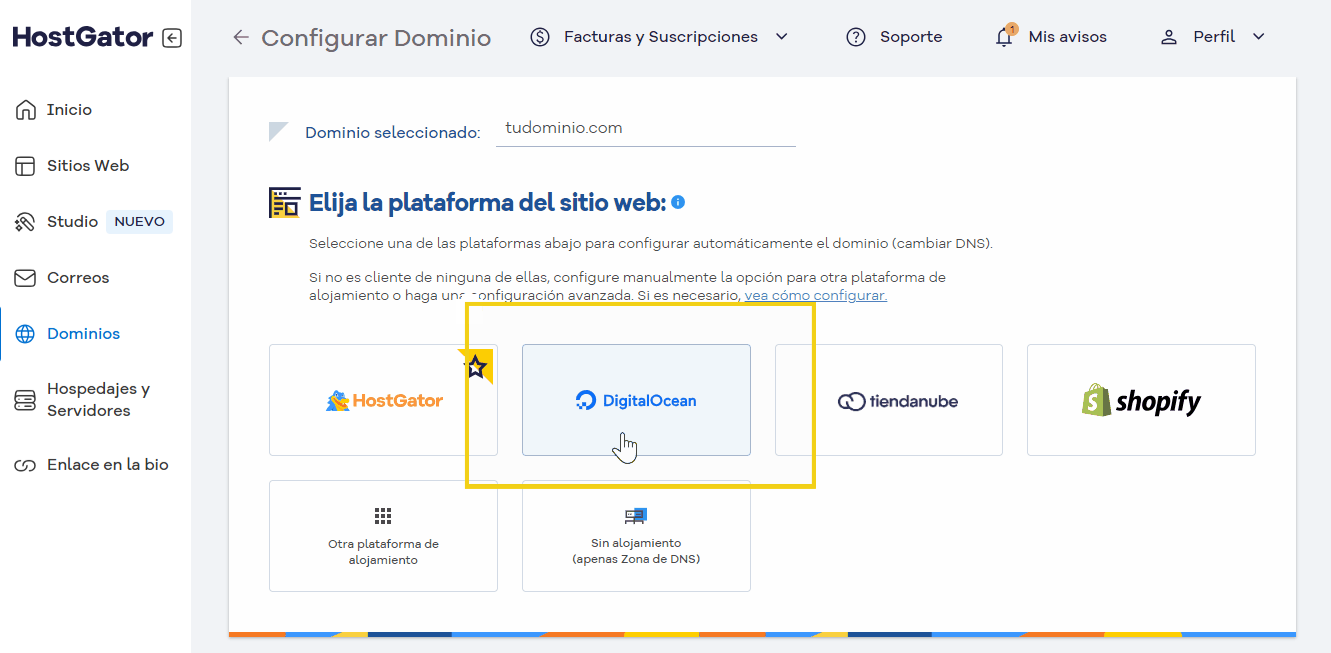
Task: Click the Sitios Web layout icon
Action: 25,166
